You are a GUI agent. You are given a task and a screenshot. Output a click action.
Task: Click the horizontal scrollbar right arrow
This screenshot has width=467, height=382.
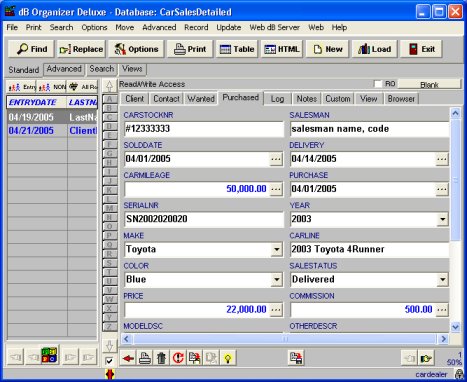[443, 339]
